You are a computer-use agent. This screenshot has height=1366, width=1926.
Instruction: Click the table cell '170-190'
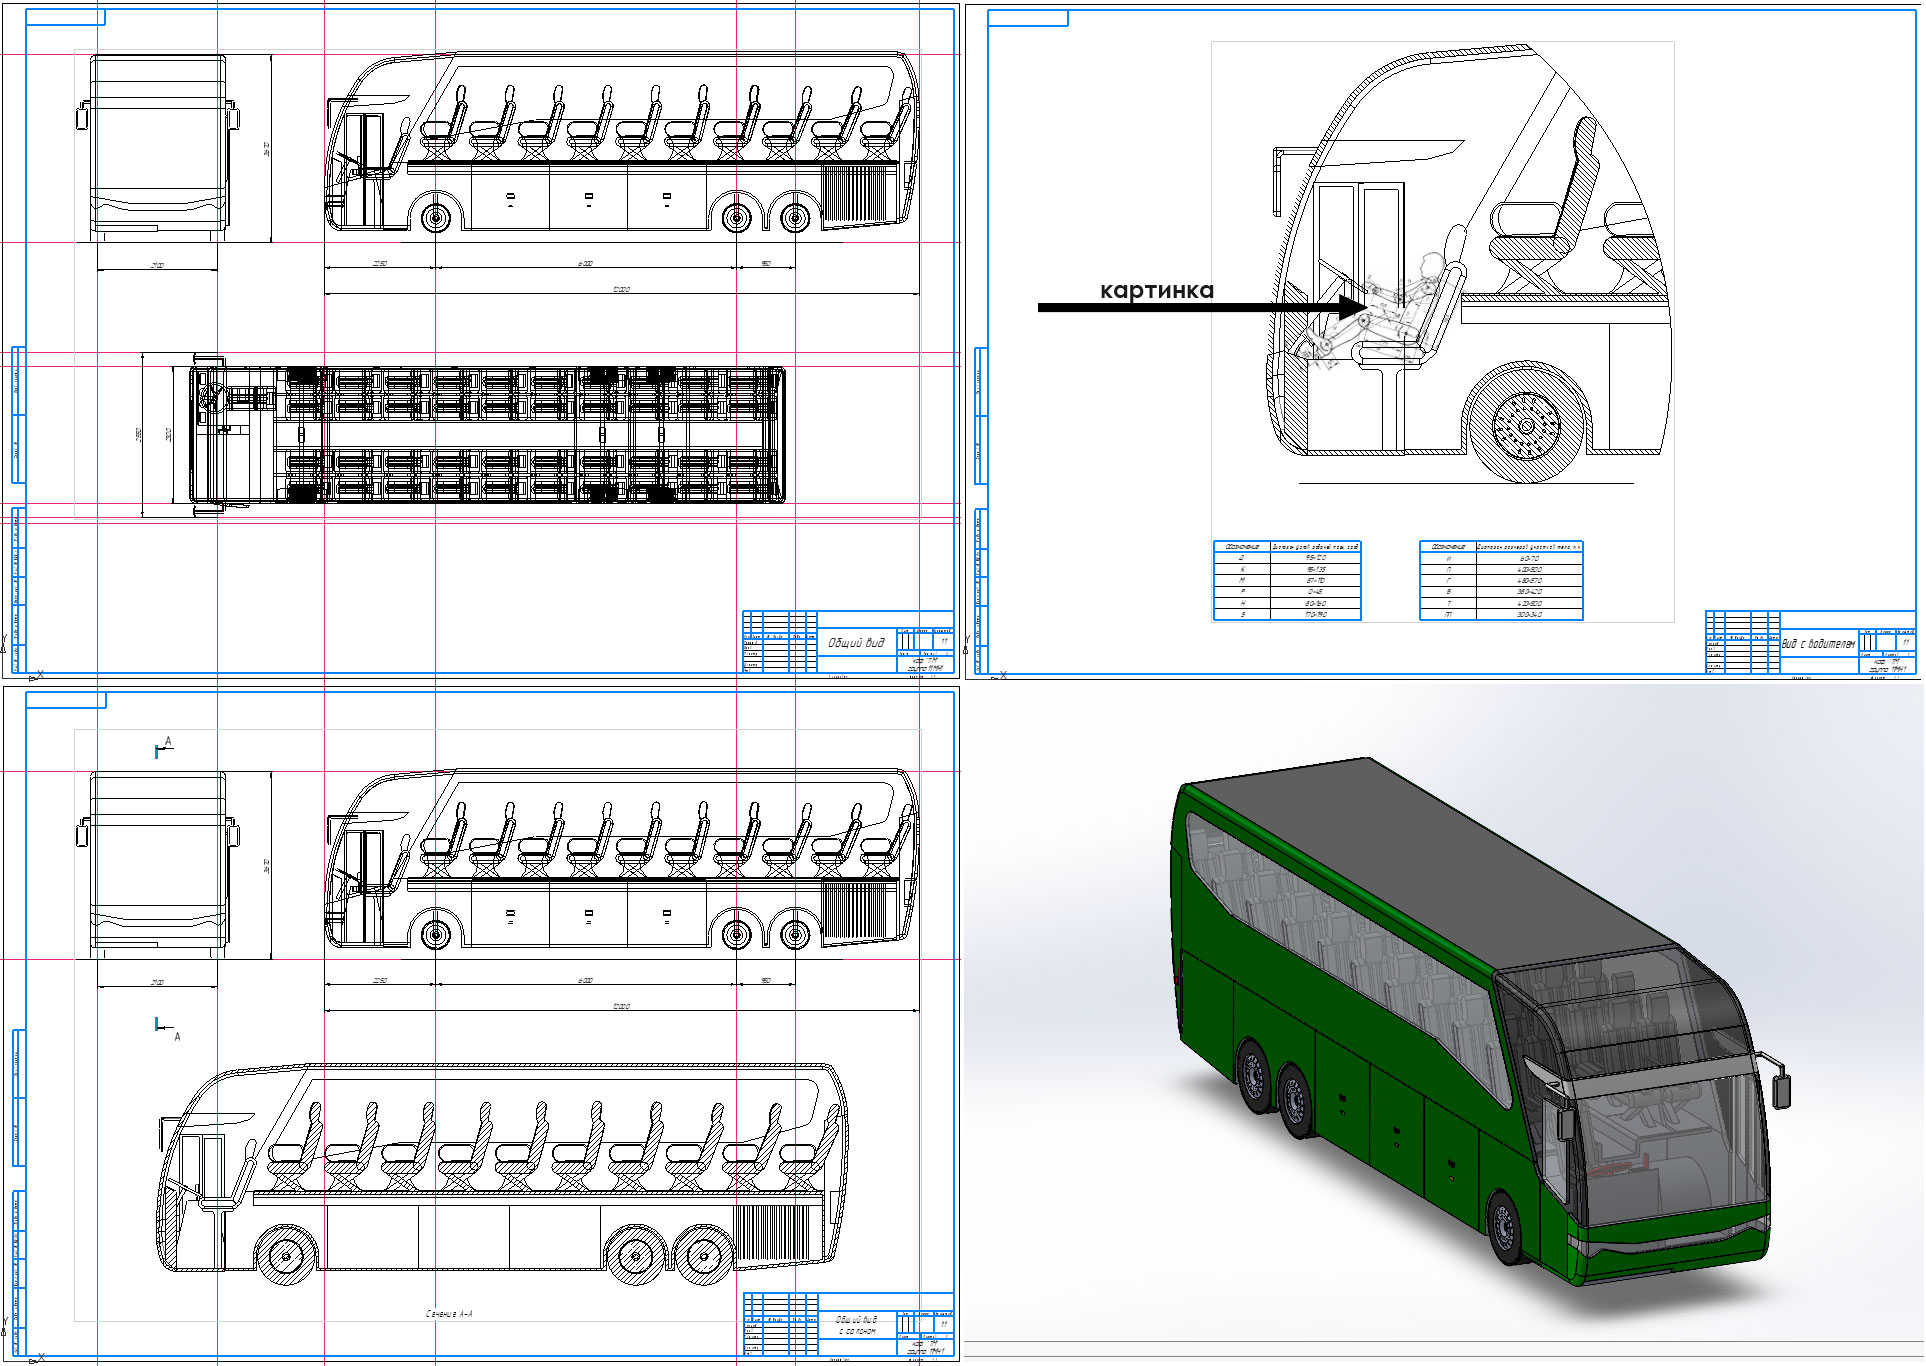pyautogui.click(x=1315, y=614)
